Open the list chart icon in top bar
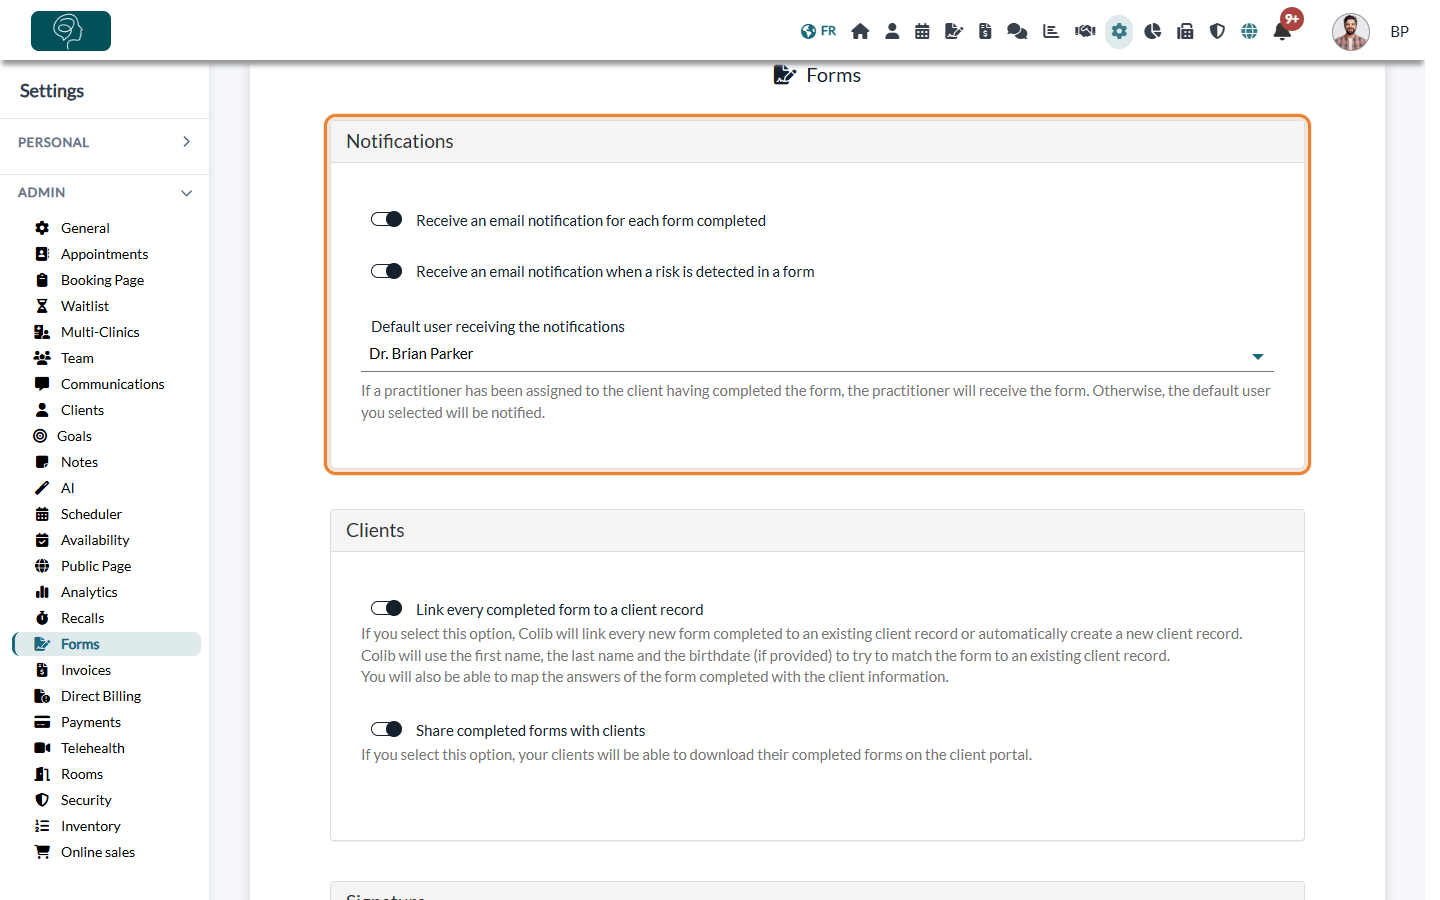1440x900 pixels. [x=1051, y=31]
